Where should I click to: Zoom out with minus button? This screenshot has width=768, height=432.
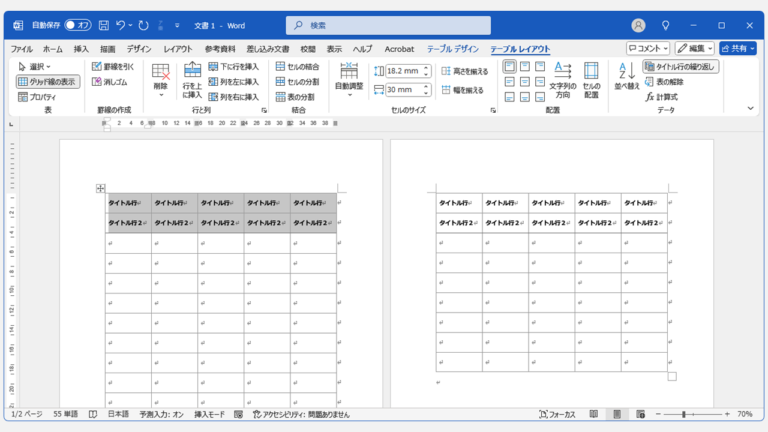click(x=658, y=414)
